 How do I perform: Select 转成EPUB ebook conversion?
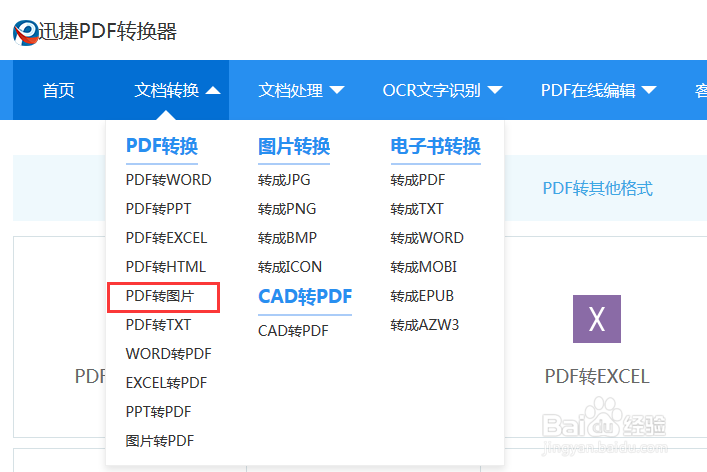[422, 296]
